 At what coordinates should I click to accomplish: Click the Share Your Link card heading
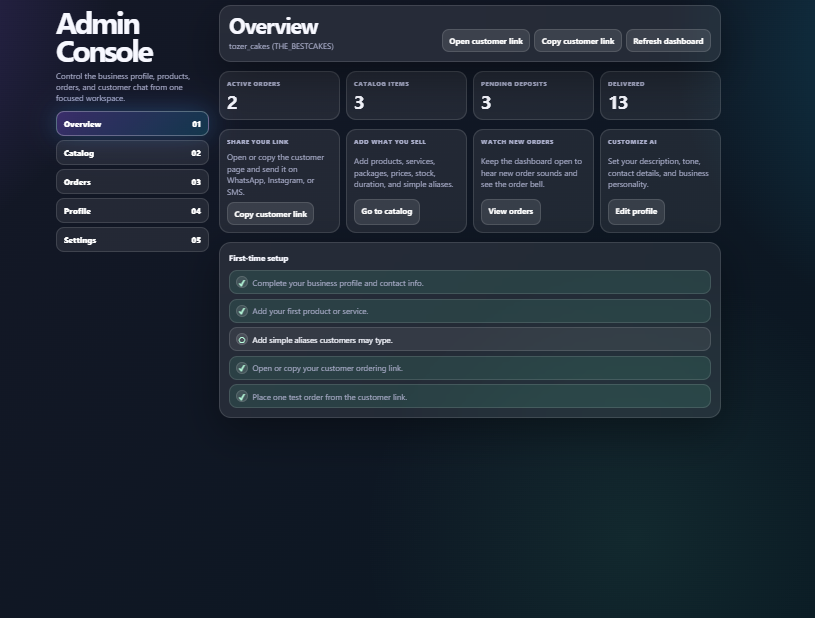coord(257,142)
